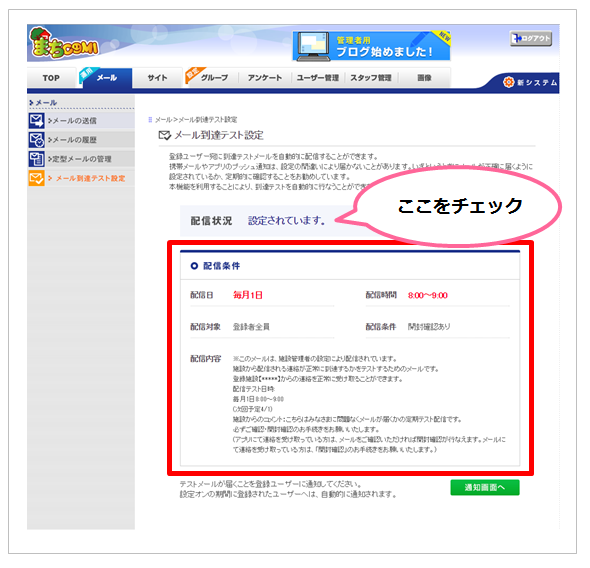Go to the TOP tab
The image size is (590, 568).
(x=51, y=78)
